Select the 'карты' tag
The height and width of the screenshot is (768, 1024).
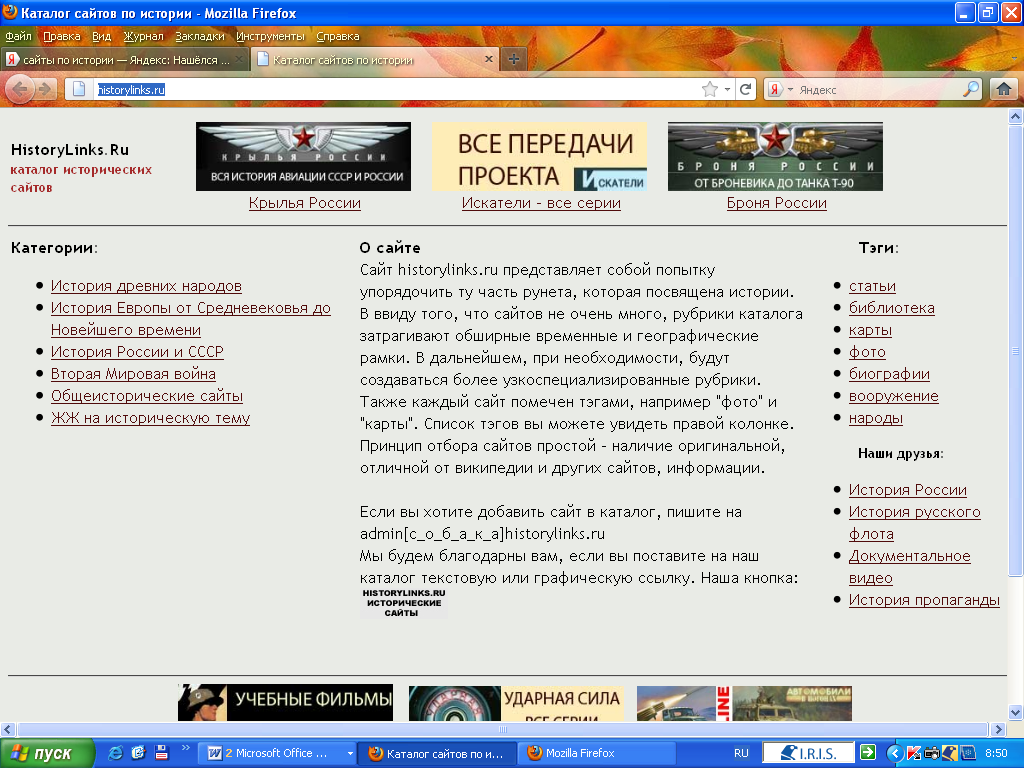[x=870, y=330]
